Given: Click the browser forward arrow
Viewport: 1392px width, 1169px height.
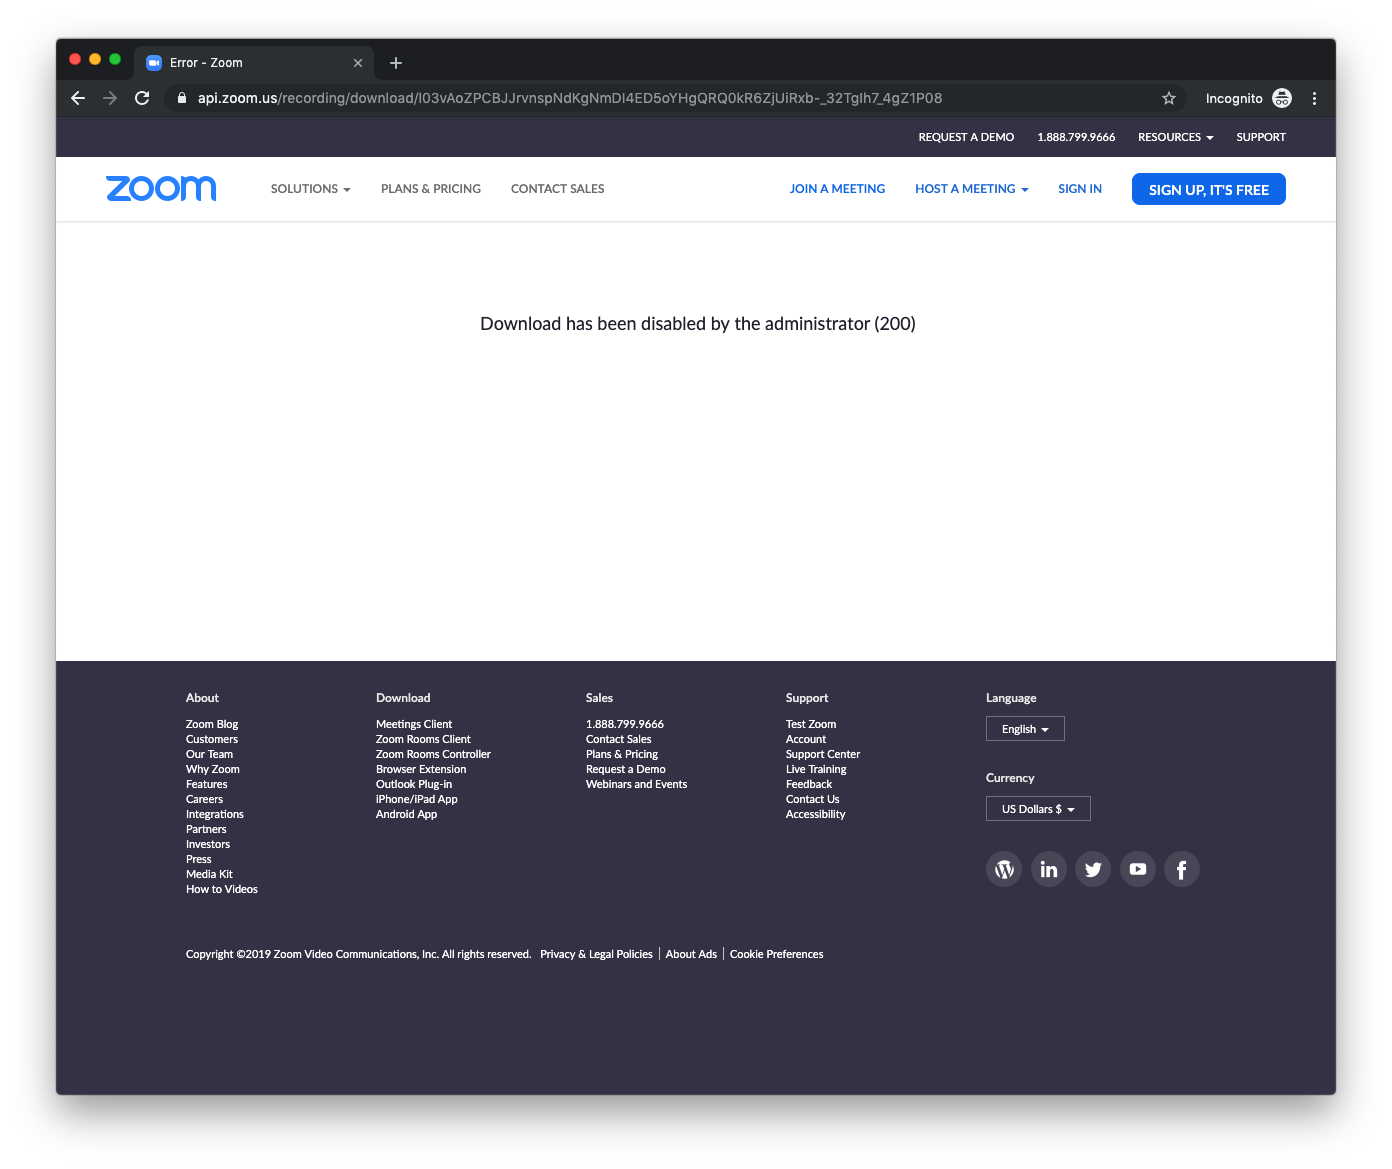Looking at the screenshot, I should pyautogui.click(x=110, y=98).
